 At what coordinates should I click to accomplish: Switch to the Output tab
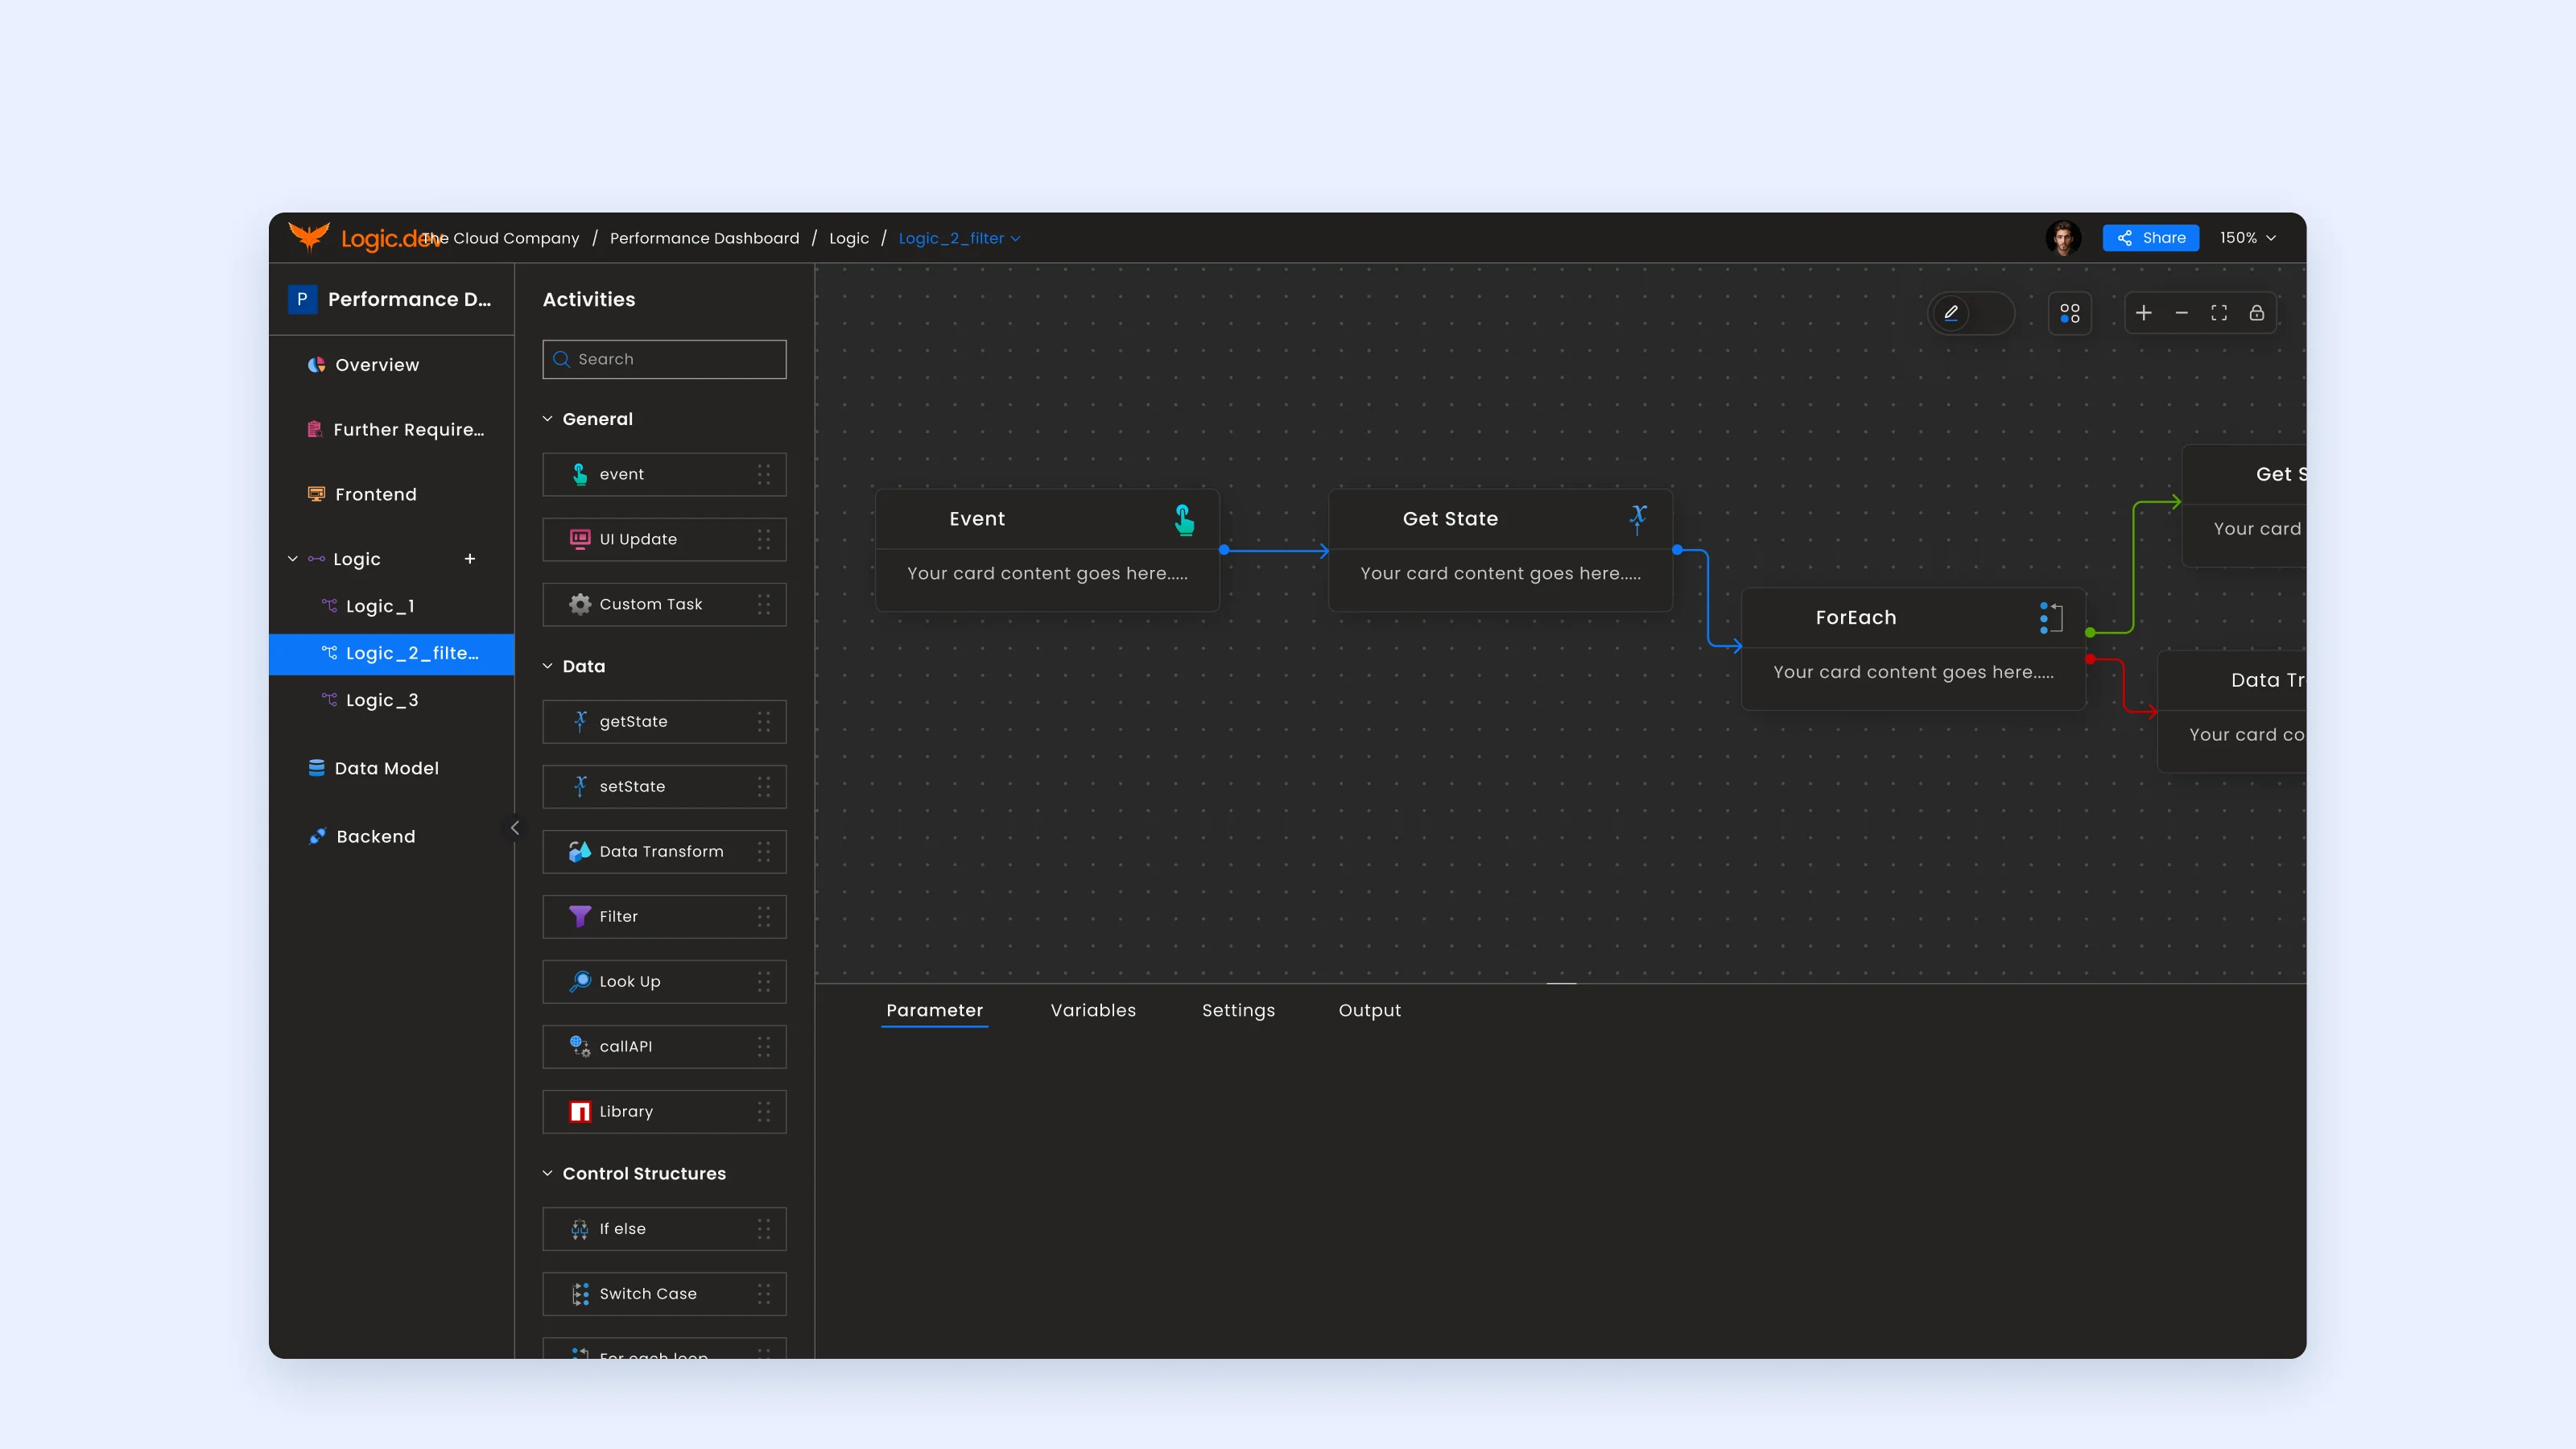[1369, 1010]
